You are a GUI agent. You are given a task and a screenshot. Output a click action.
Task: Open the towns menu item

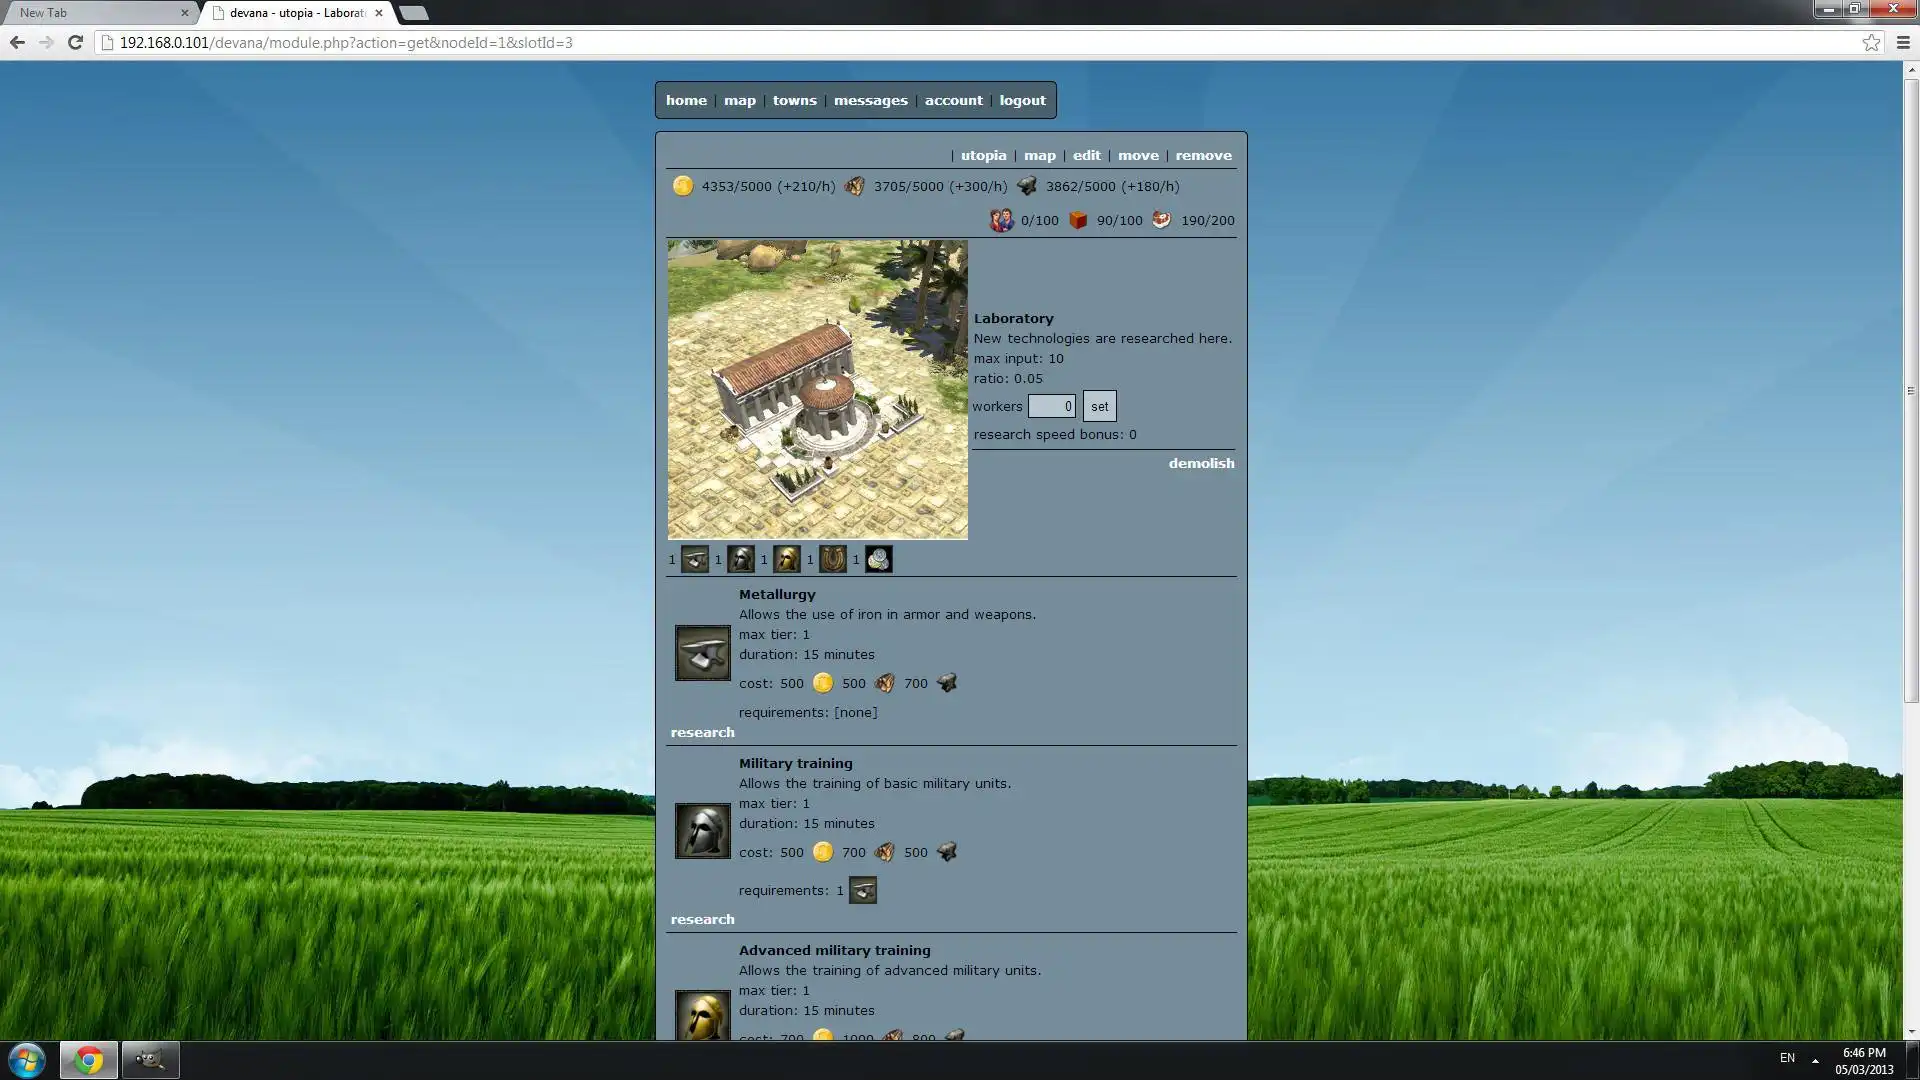click(x=794, y=99)
